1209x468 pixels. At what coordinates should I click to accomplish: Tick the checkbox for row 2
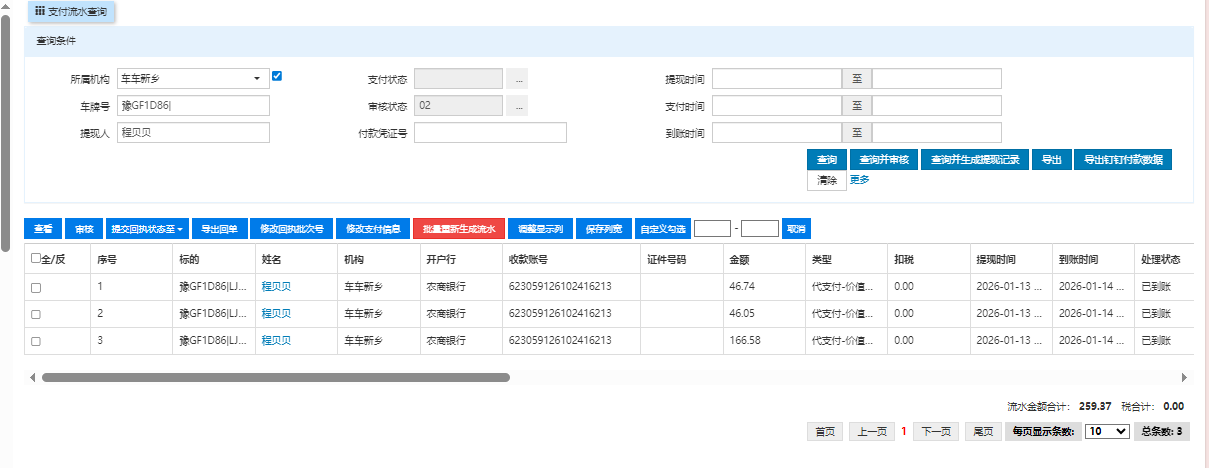[x=36, y=314]
